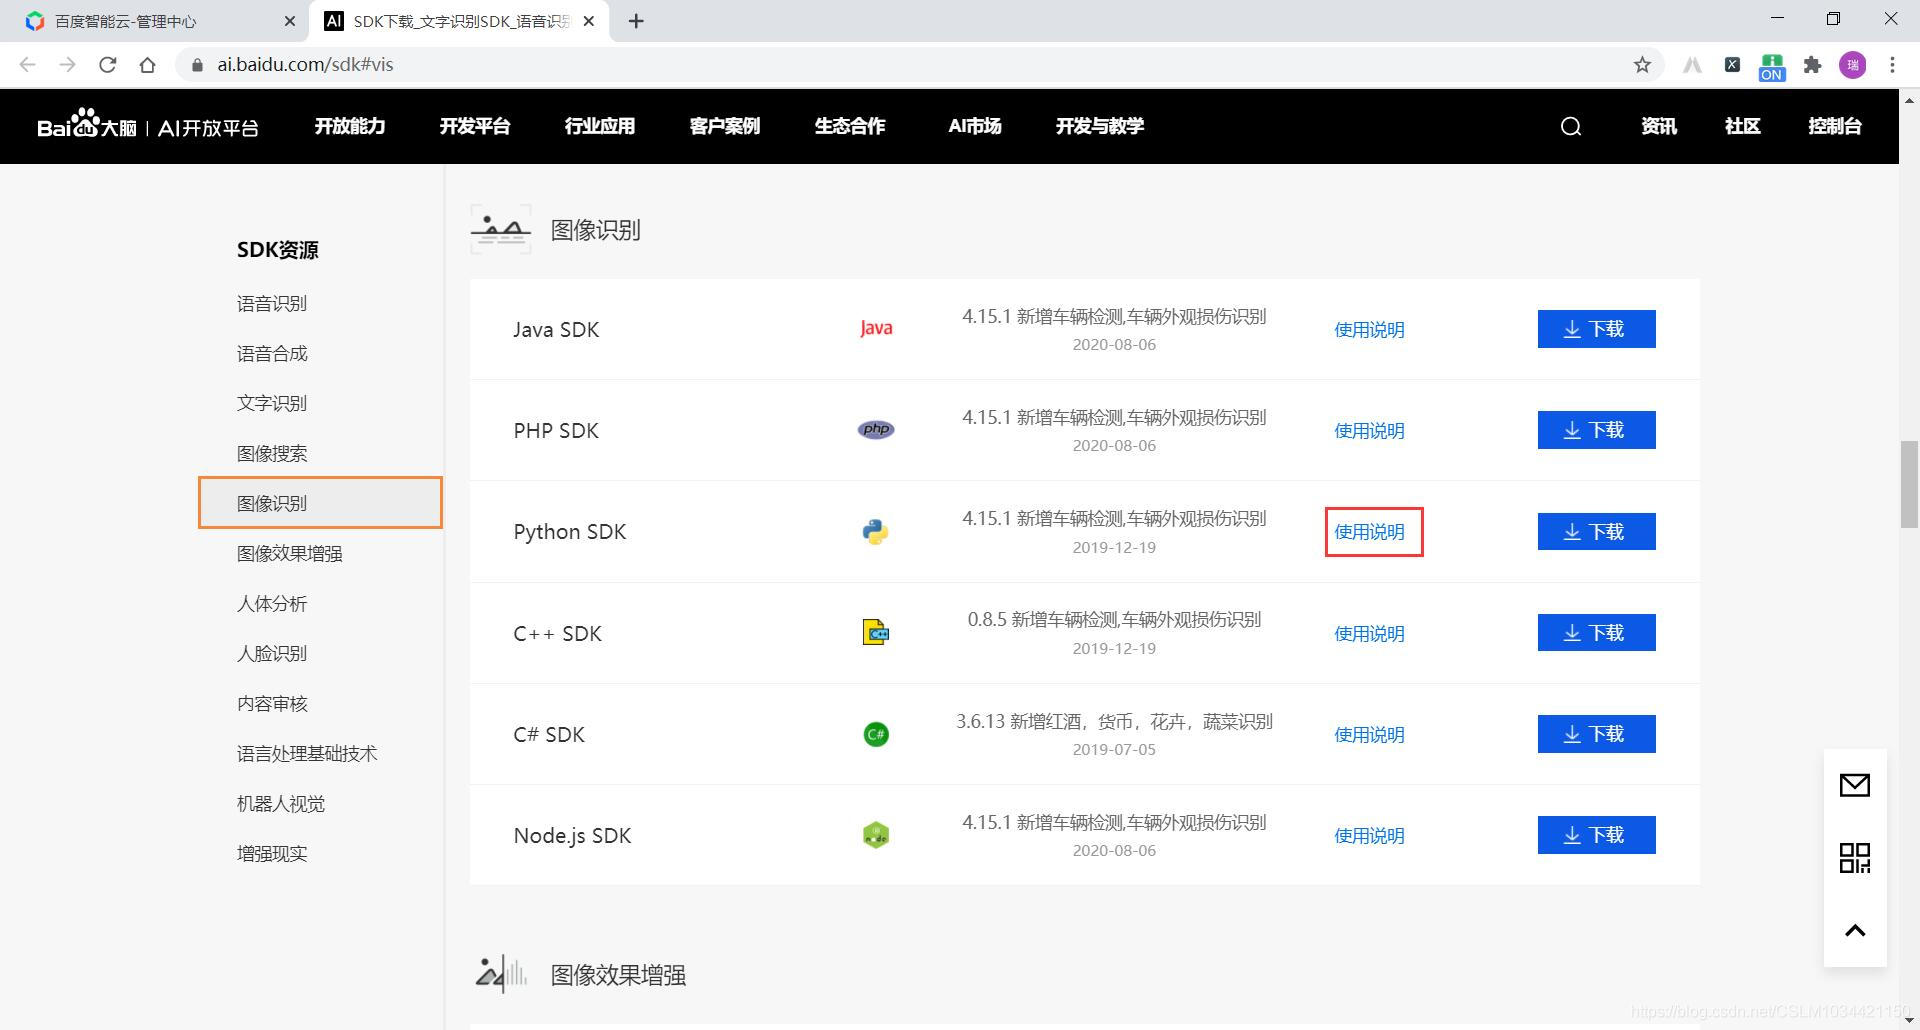Open the 客户案例 nav menu

coord(725,126)
